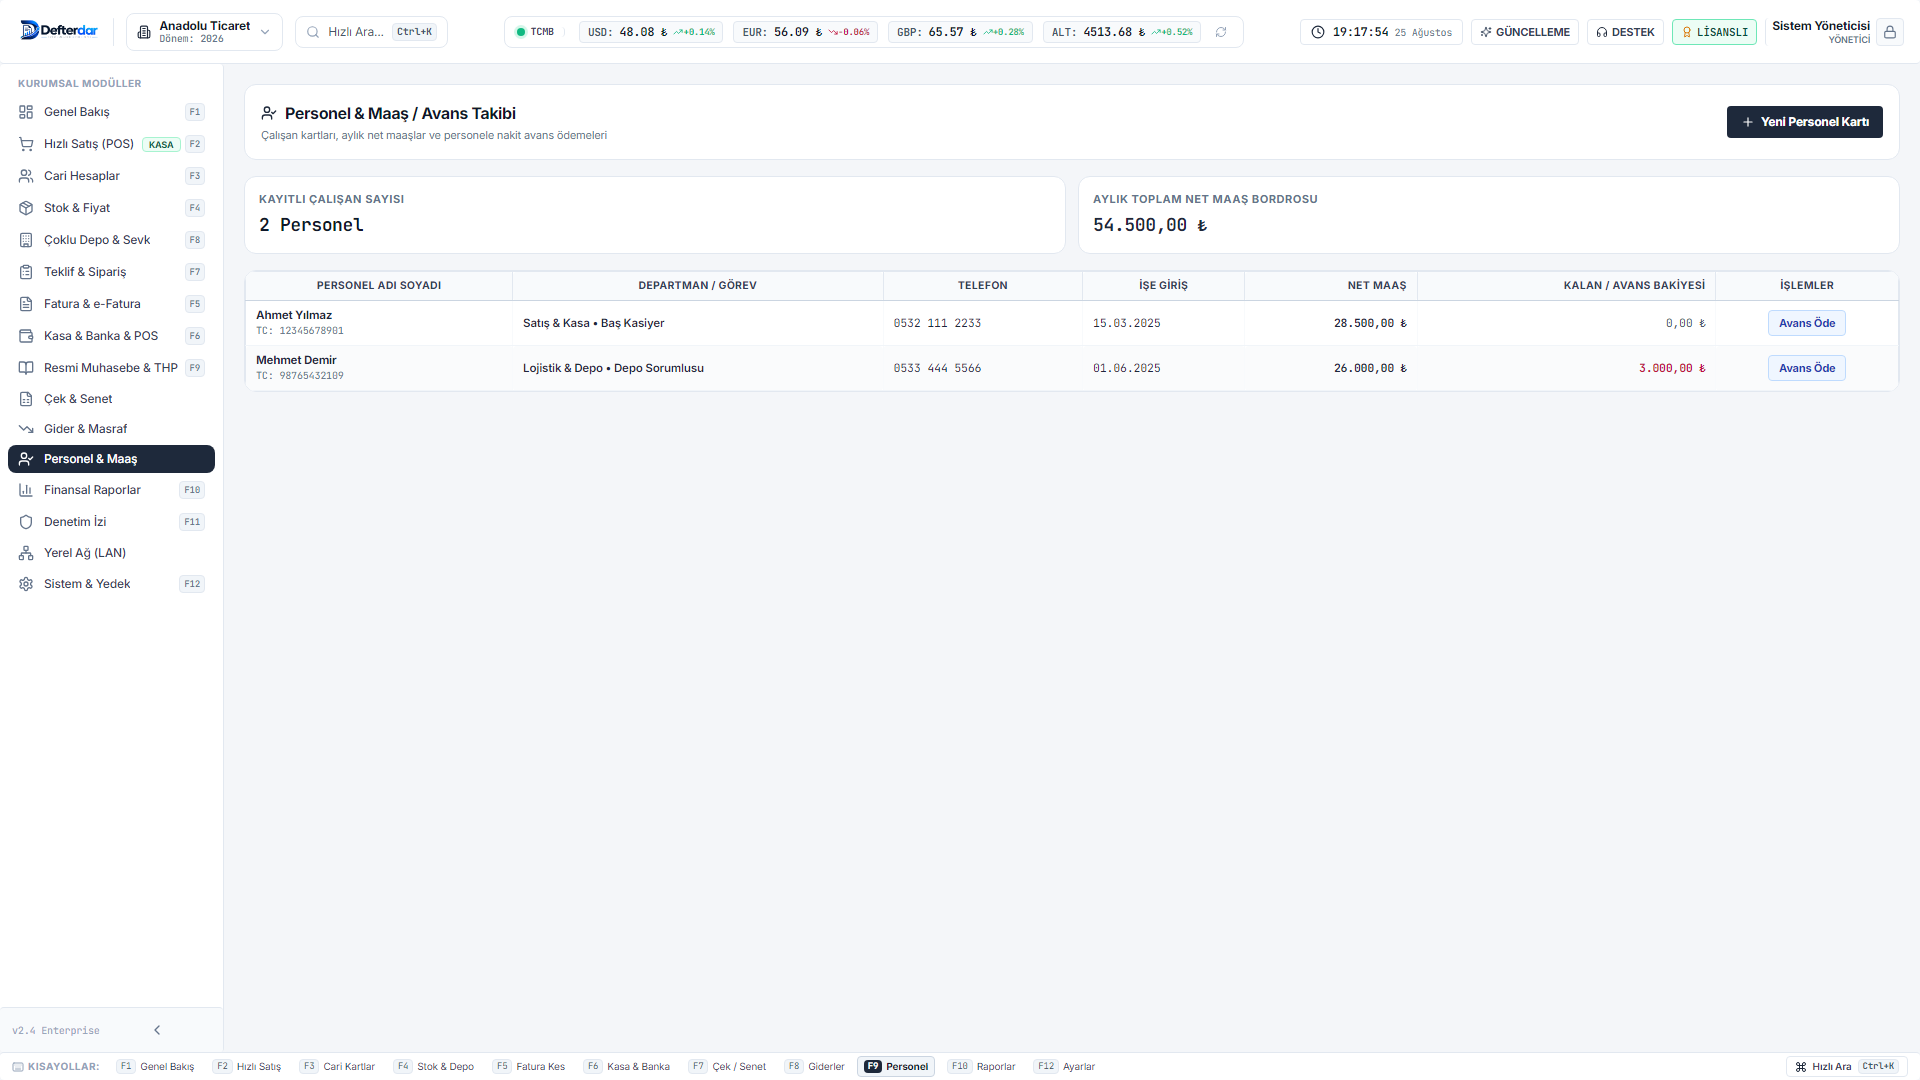Select Mehmet Demir name cell
This screenshot has width=1920, height=1080.
pyautogui.click(x=379, y=368)
